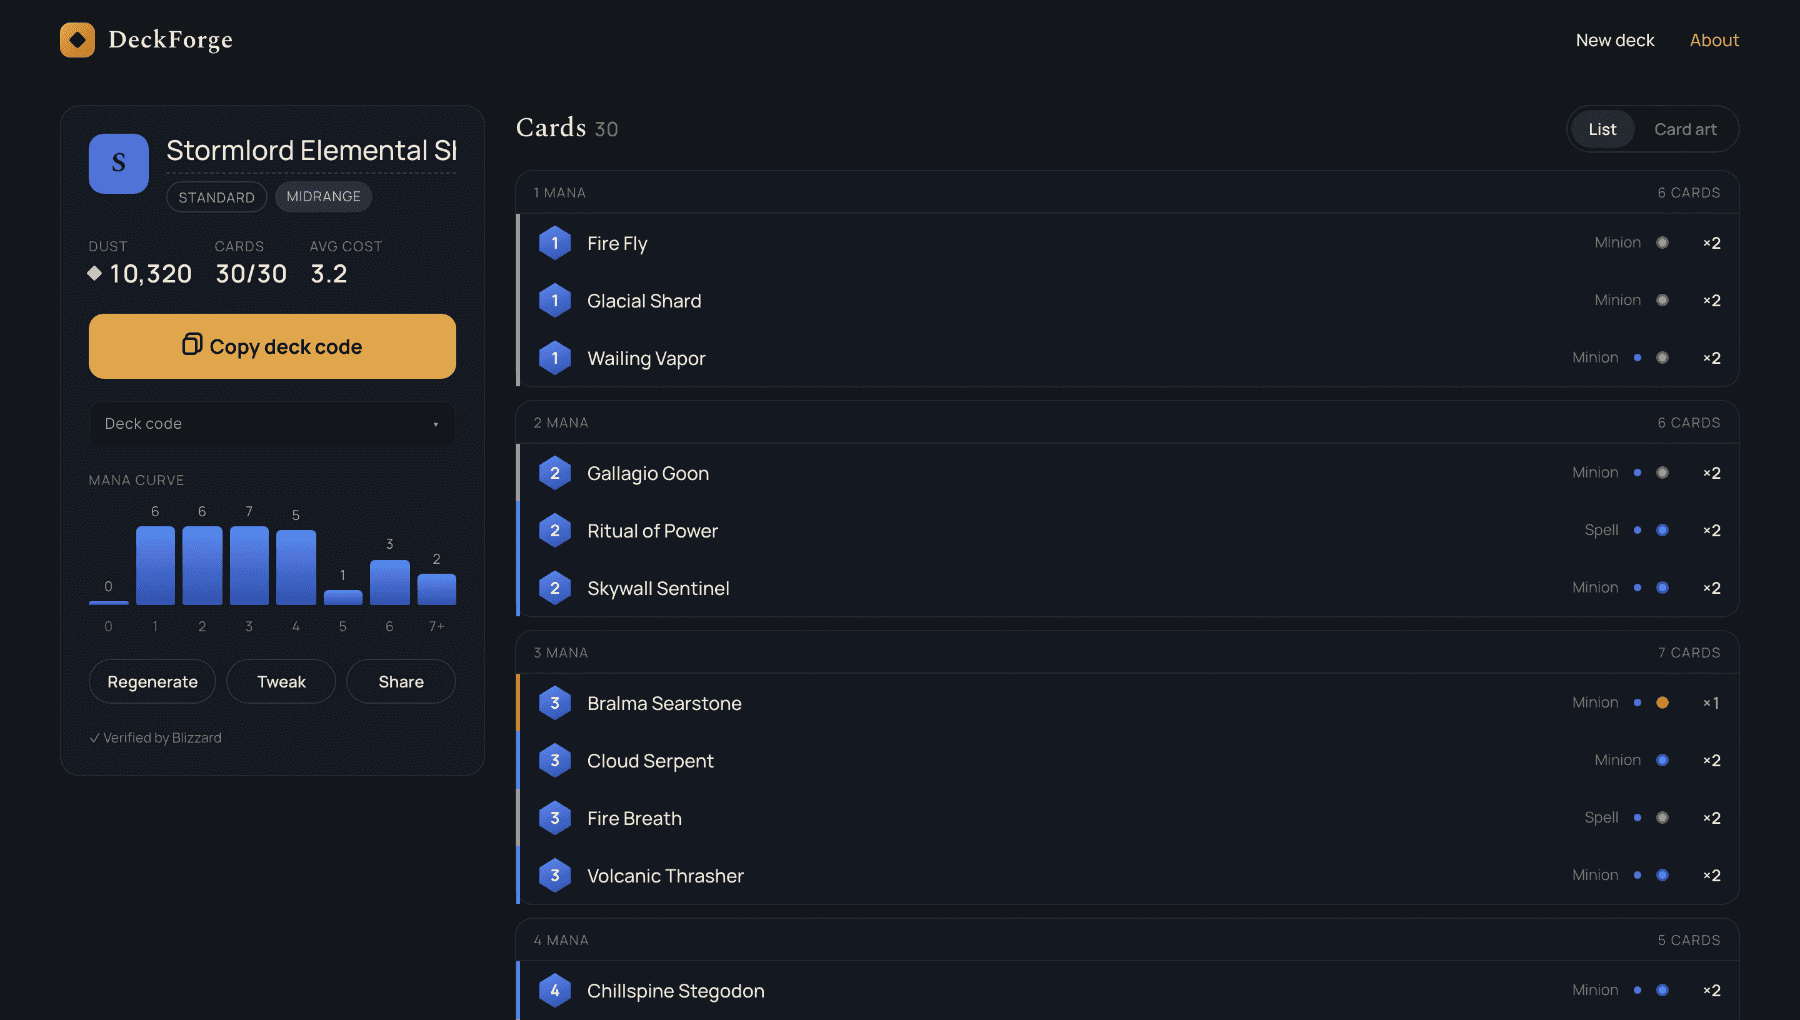Collapse the 3 MANA group header

tap(1127, 653)
